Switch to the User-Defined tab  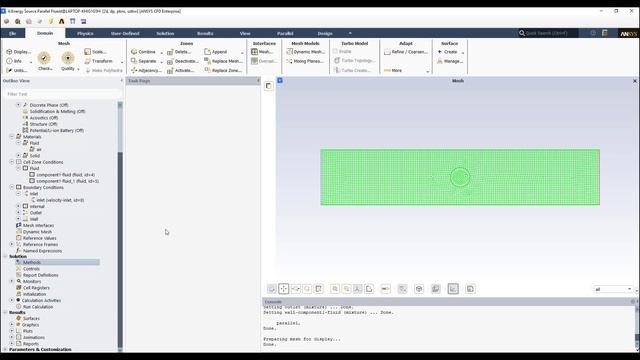125,33
